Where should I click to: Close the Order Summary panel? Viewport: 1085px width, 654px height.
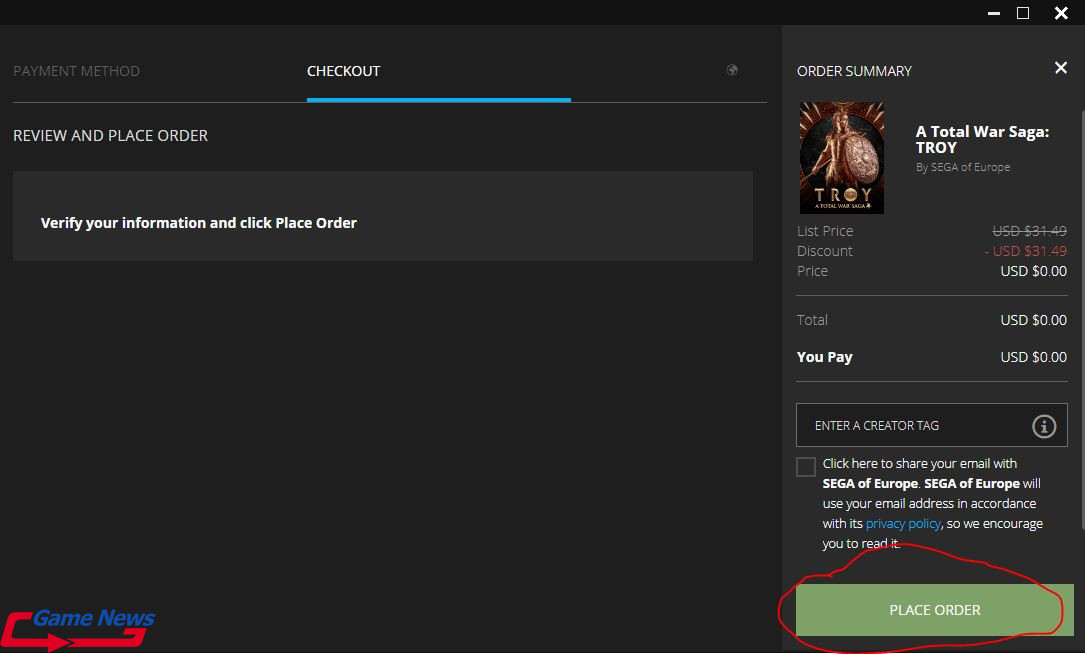(x=1060, y=68)
